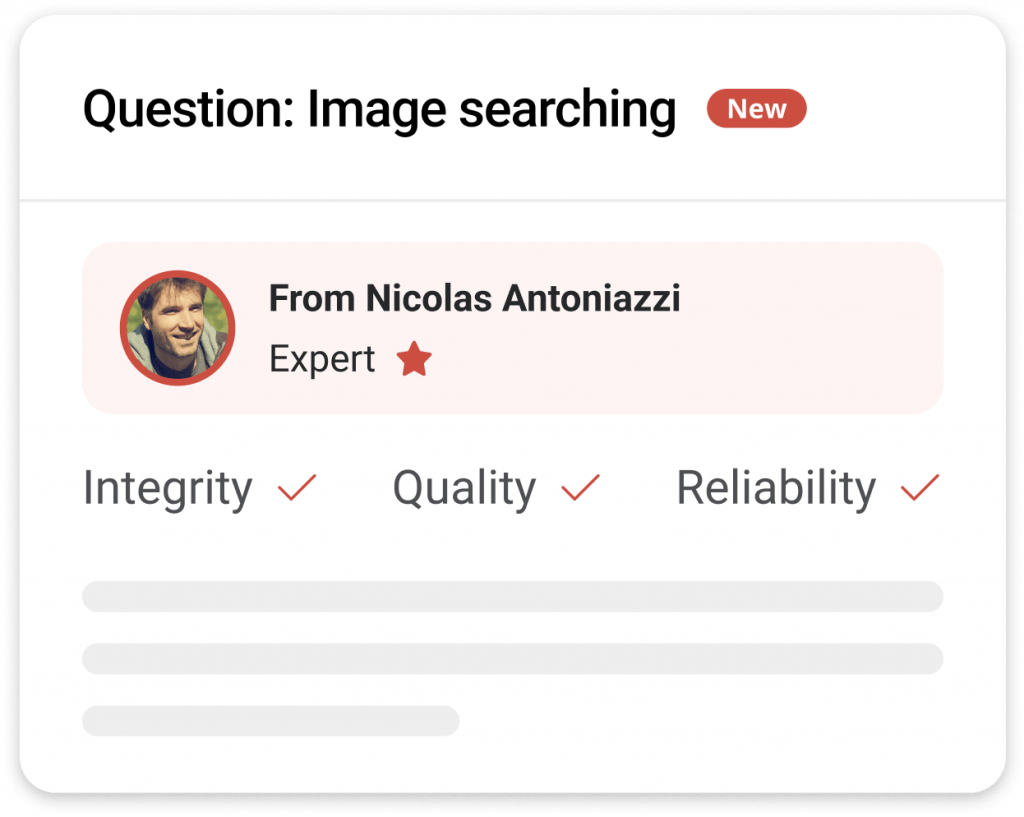This screenshot has width=1024, height=817.
Task: Select the Quality label
Action: point(464,489)
